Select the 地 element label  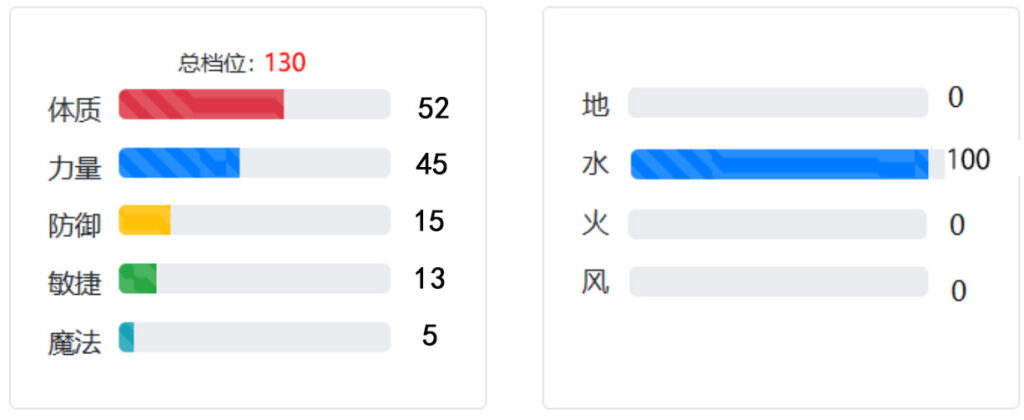coord(596,105)
